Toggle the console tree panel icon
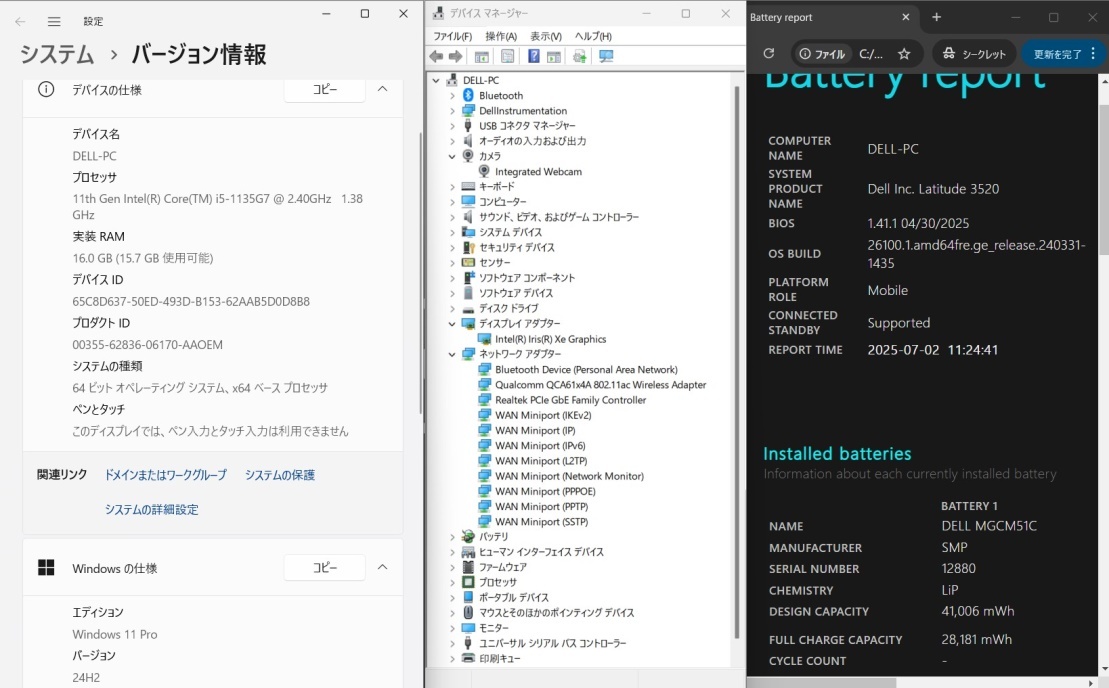The width and height of the screenshot is (1109, 688). pos(484,57)
